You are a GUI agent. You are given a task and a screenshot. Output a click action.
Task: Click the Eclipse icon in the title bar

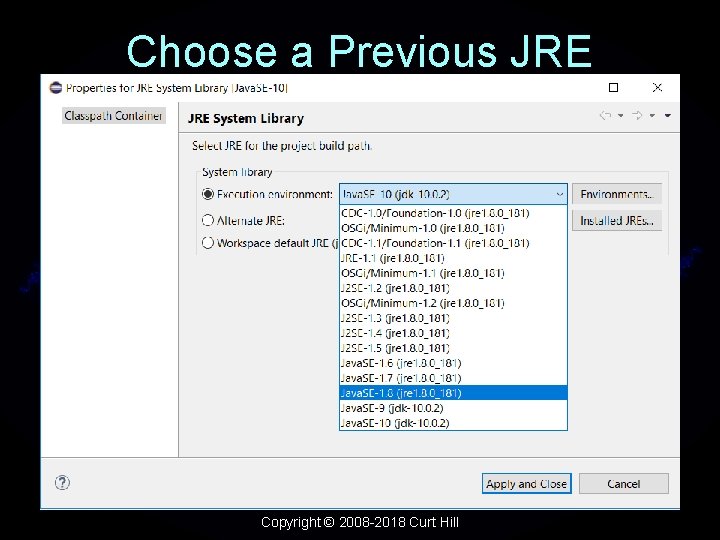click(56, 88)
